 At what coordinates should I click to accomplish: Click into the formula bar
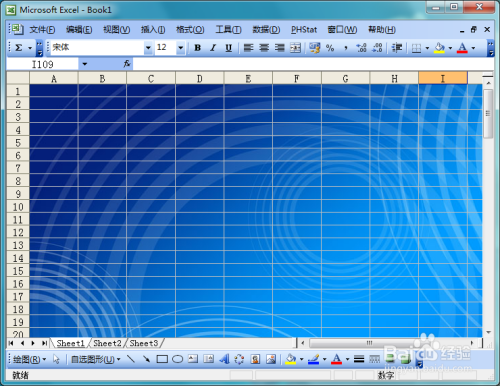point(313,64)
